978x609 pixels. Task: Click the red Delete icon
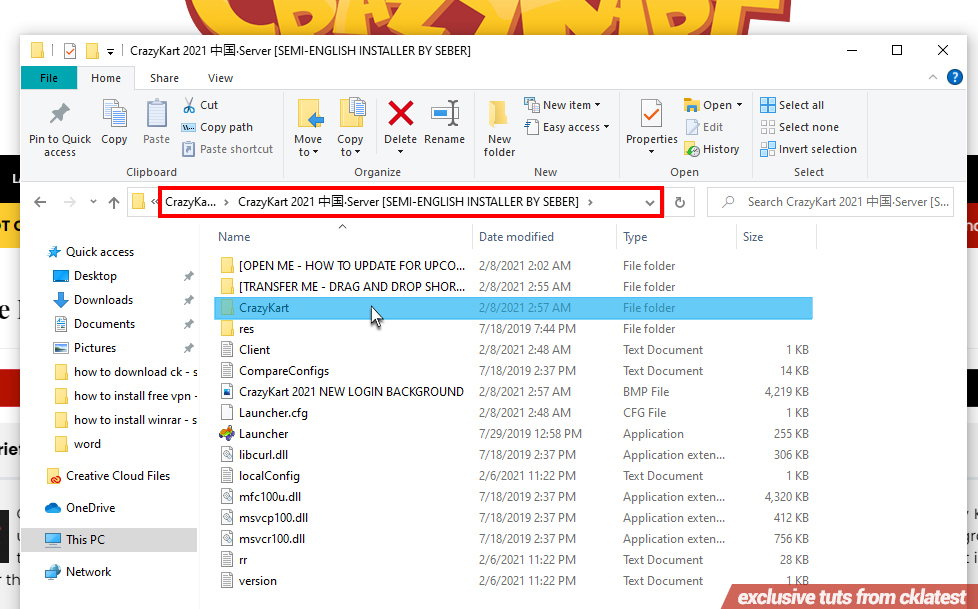pos(400,114)
